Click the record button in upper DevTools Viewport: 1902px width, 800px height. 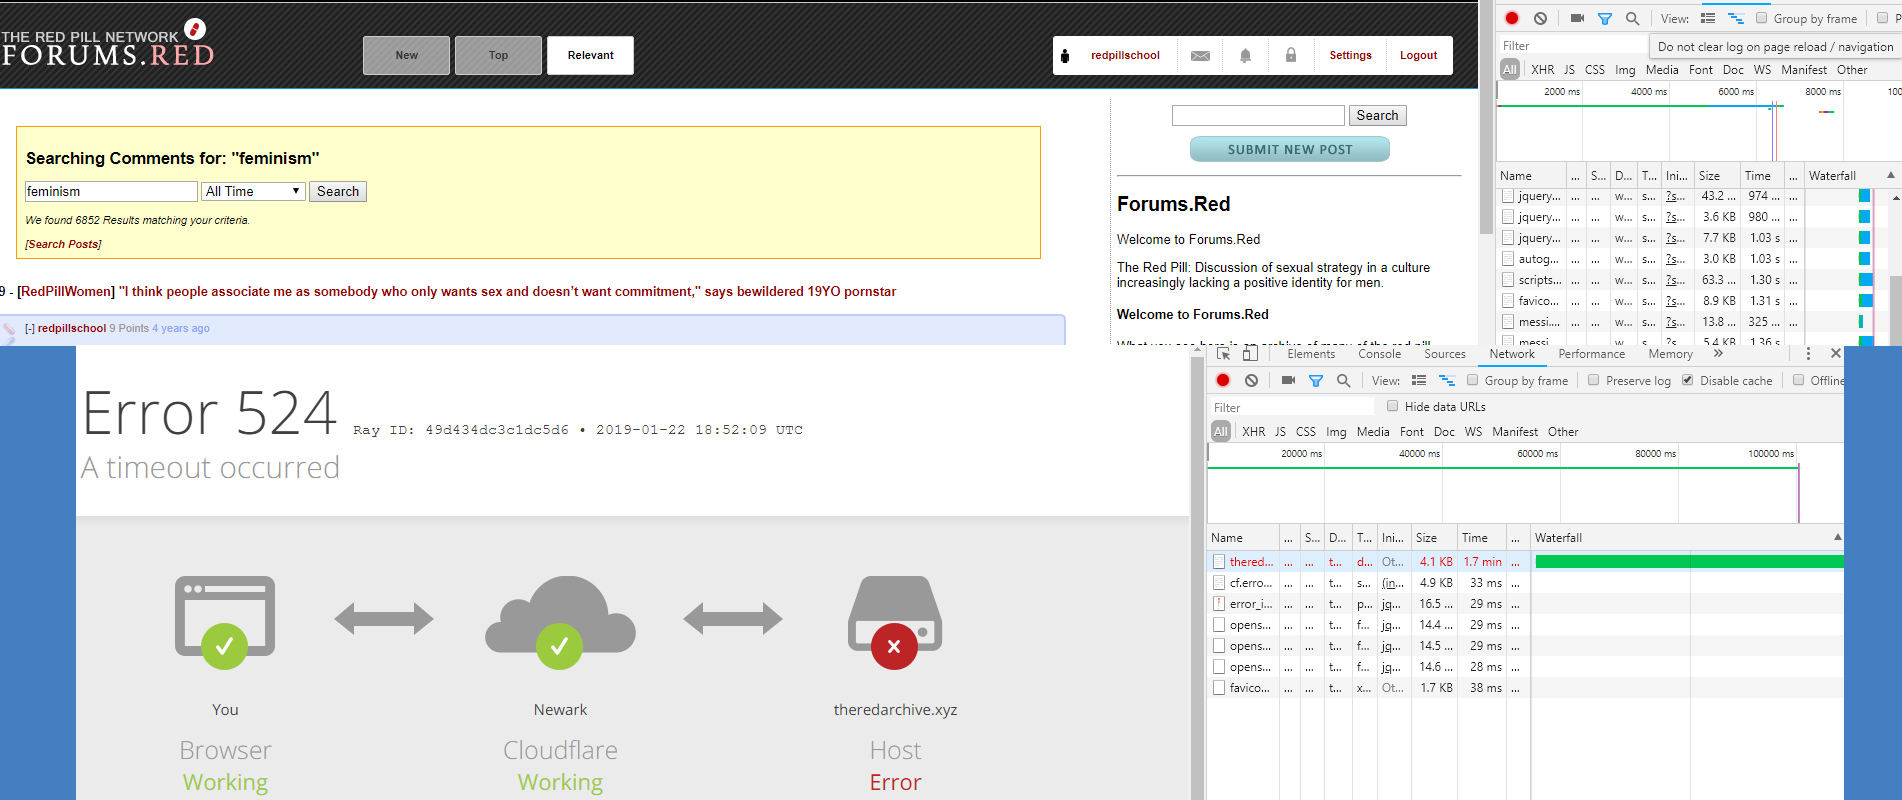[x=1512, y=18]
